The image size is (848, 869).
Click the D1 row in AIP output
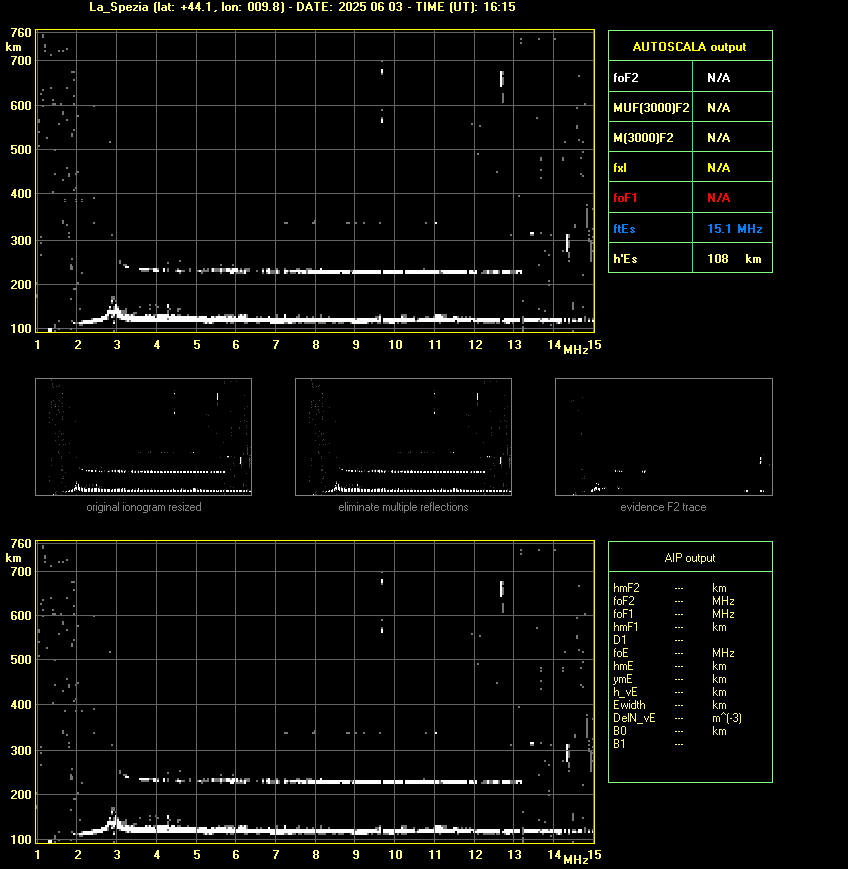click(x=648, y=640)
